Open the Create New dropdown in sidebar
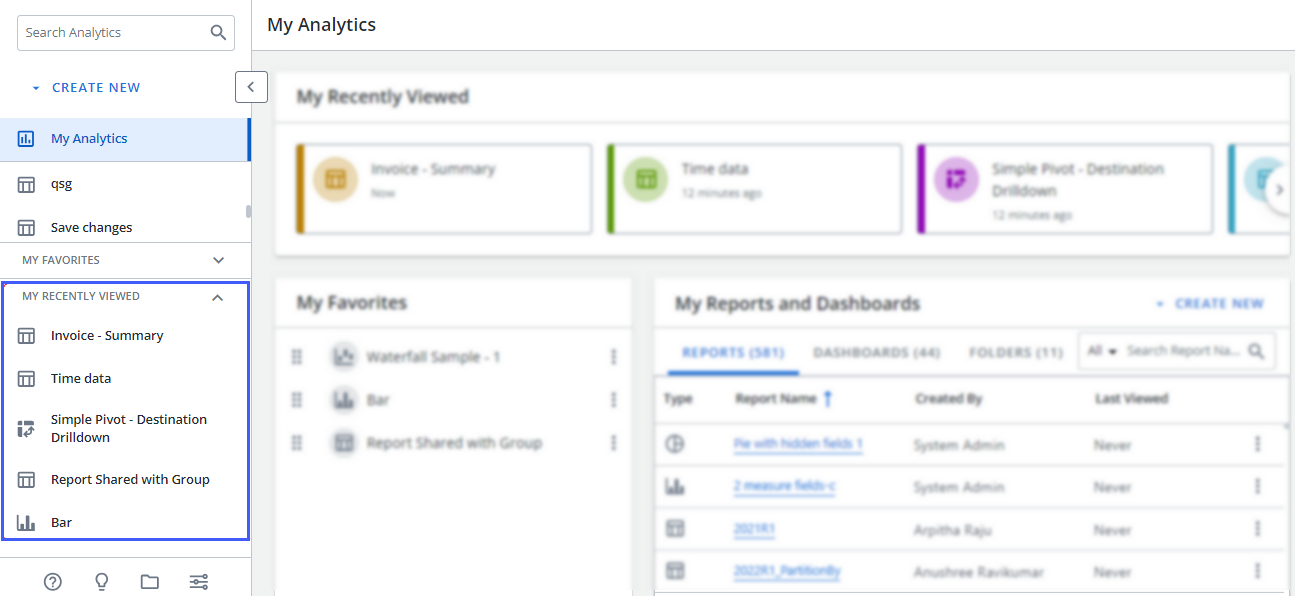Screen dimensions: 1295x596 86,88
